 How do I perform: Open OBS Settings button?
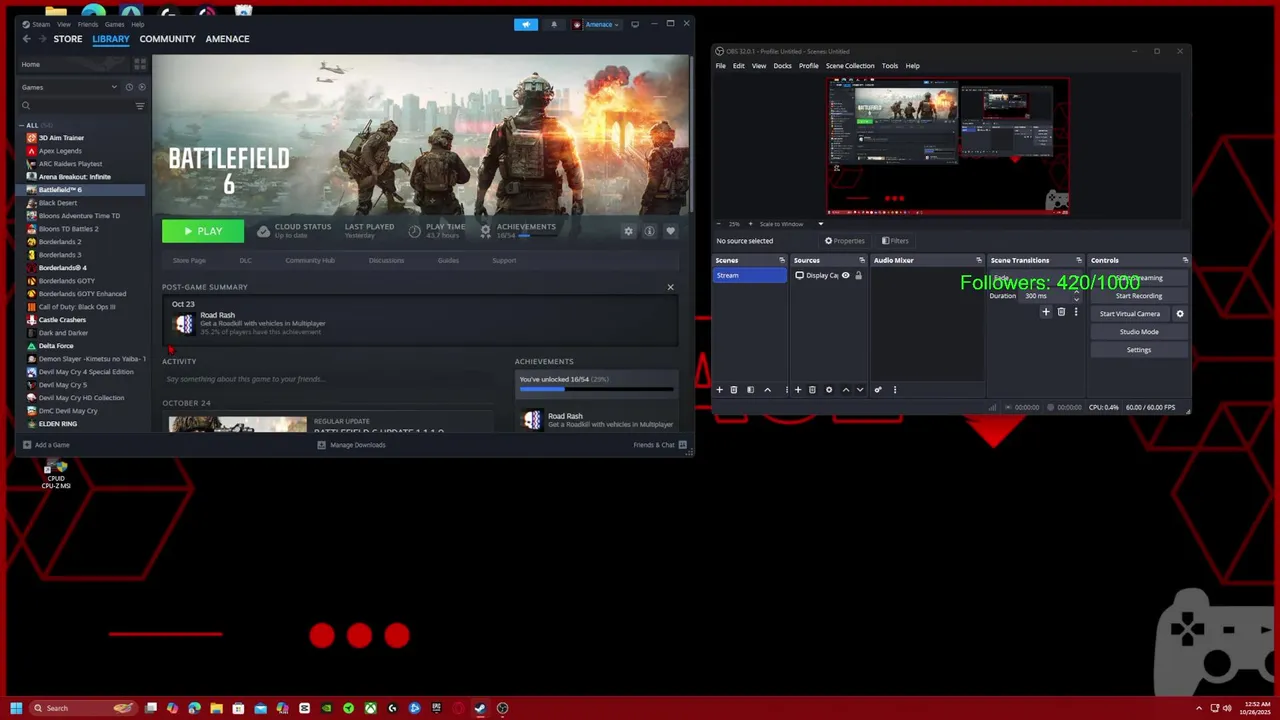[x=1139, y=350]
